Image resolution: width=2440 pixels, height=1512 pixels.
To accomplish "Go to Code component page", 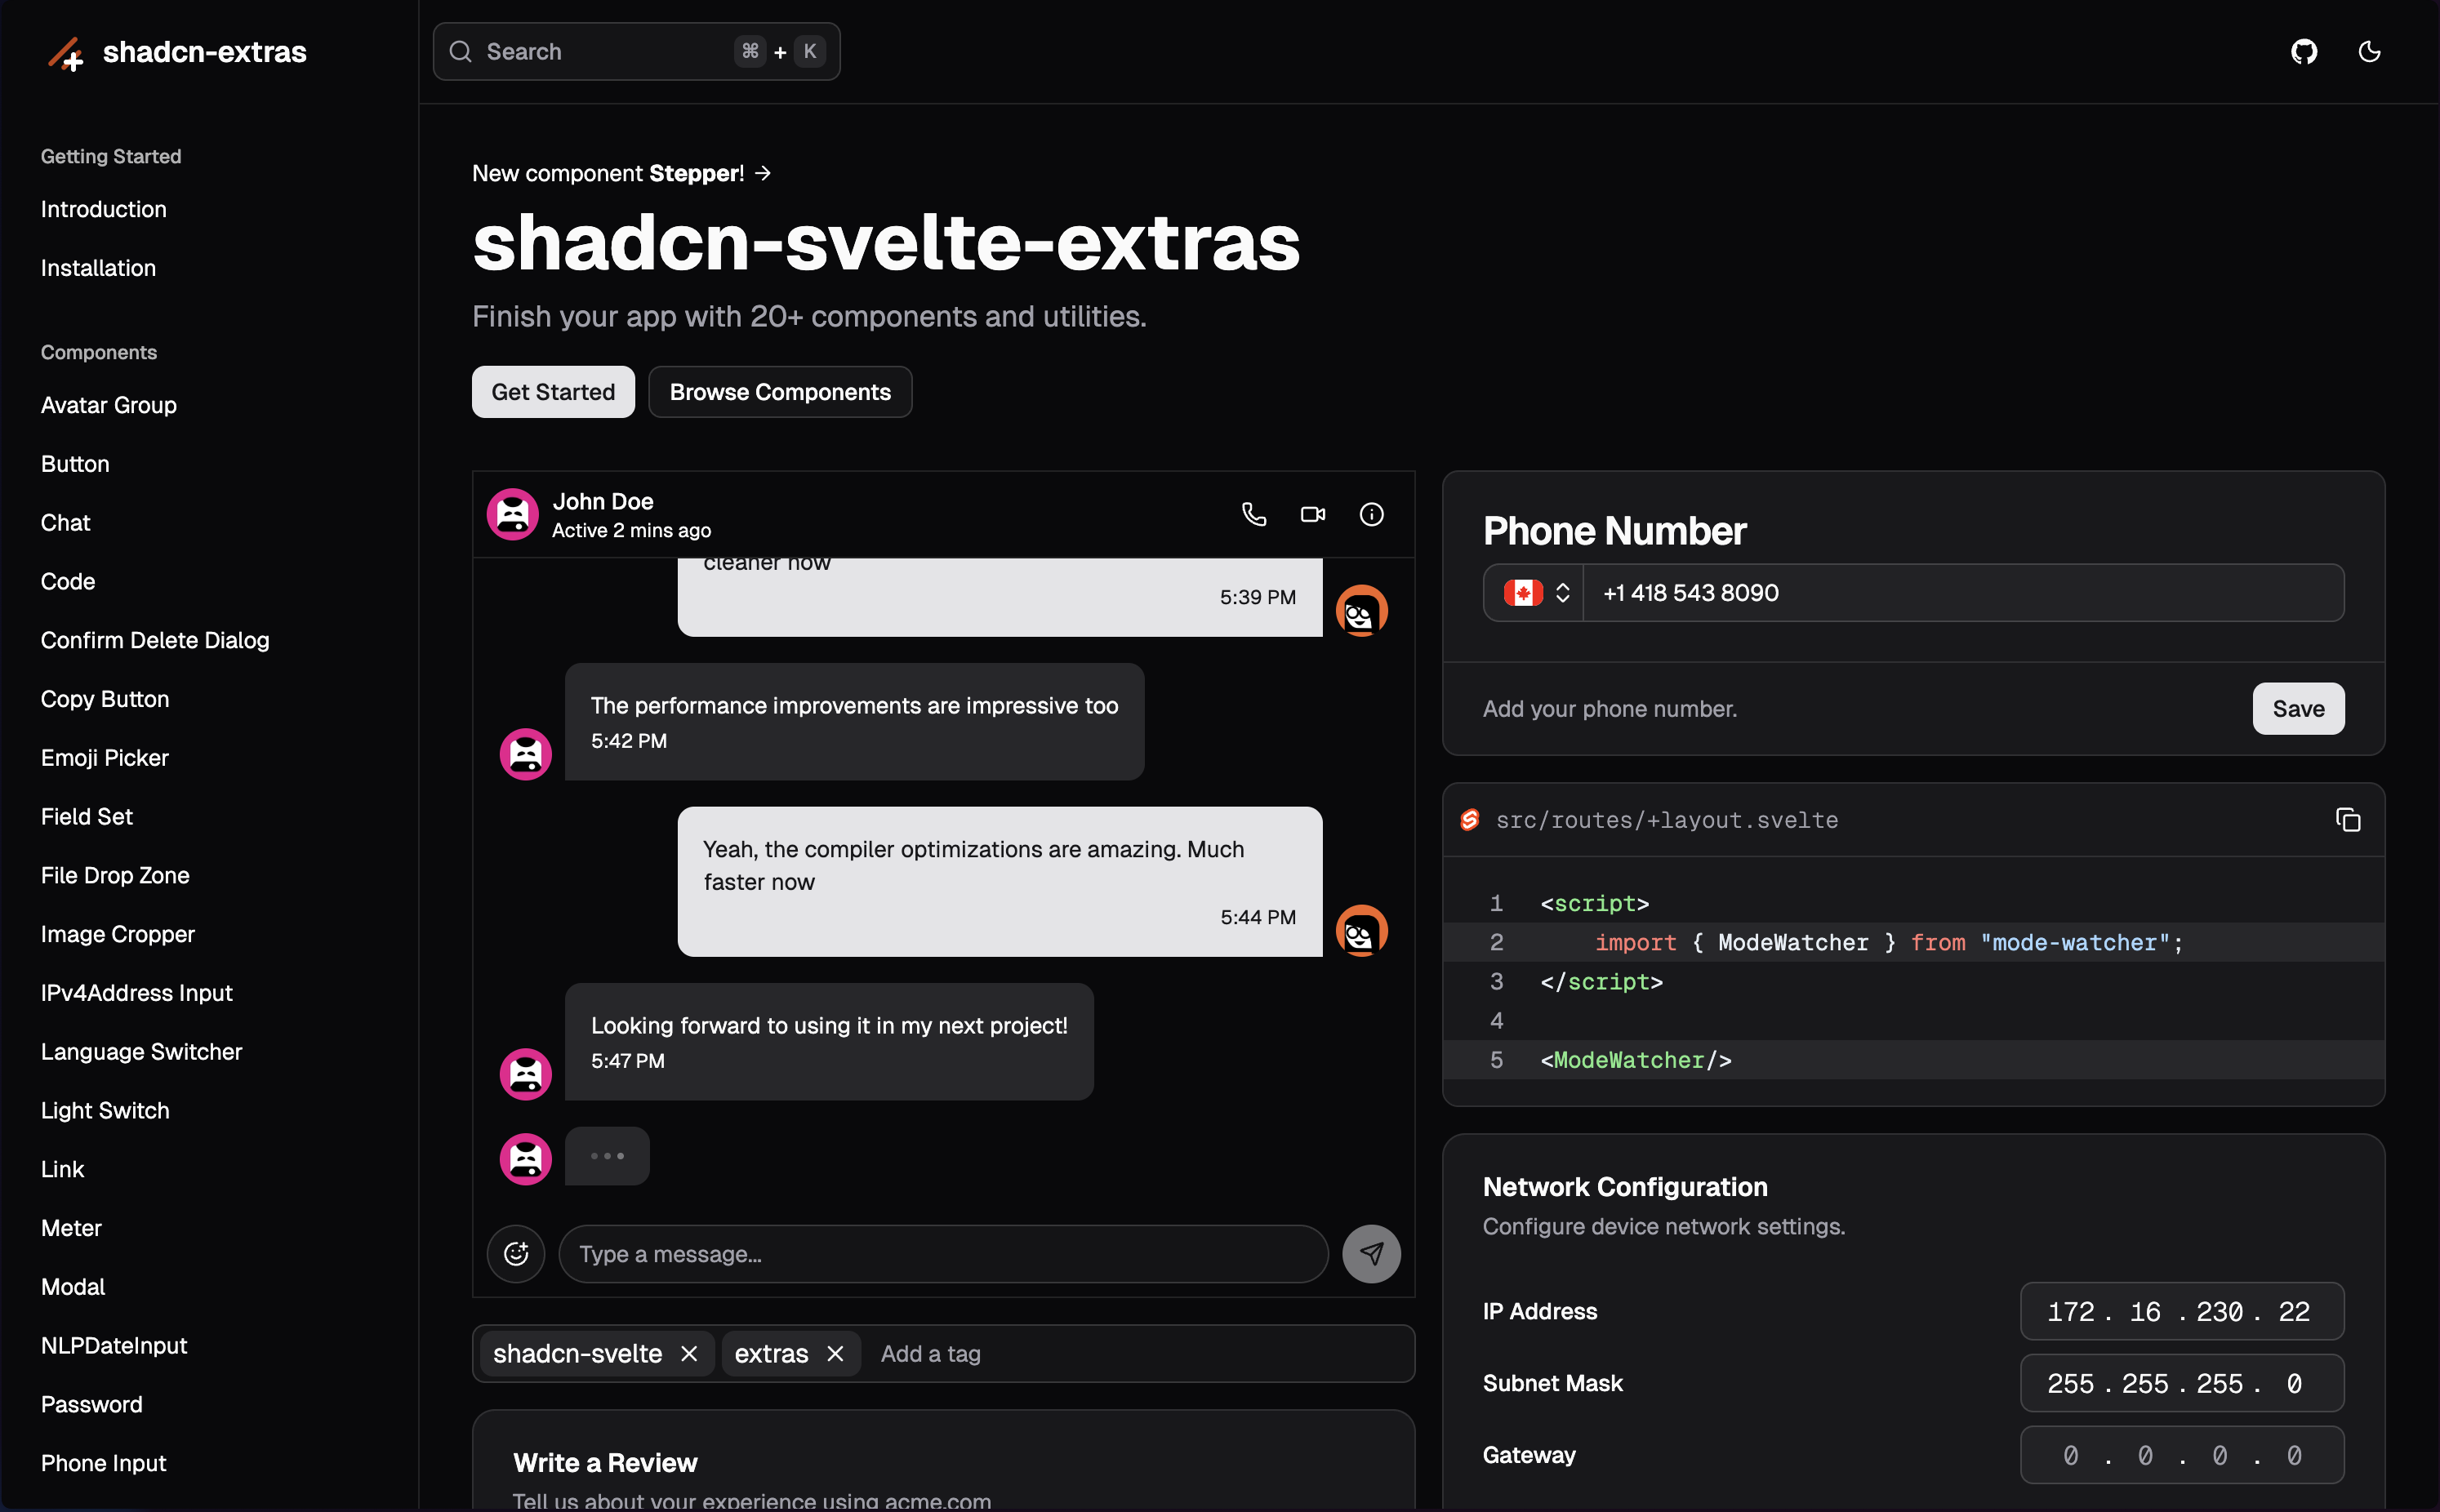I will tap(68, 582).
